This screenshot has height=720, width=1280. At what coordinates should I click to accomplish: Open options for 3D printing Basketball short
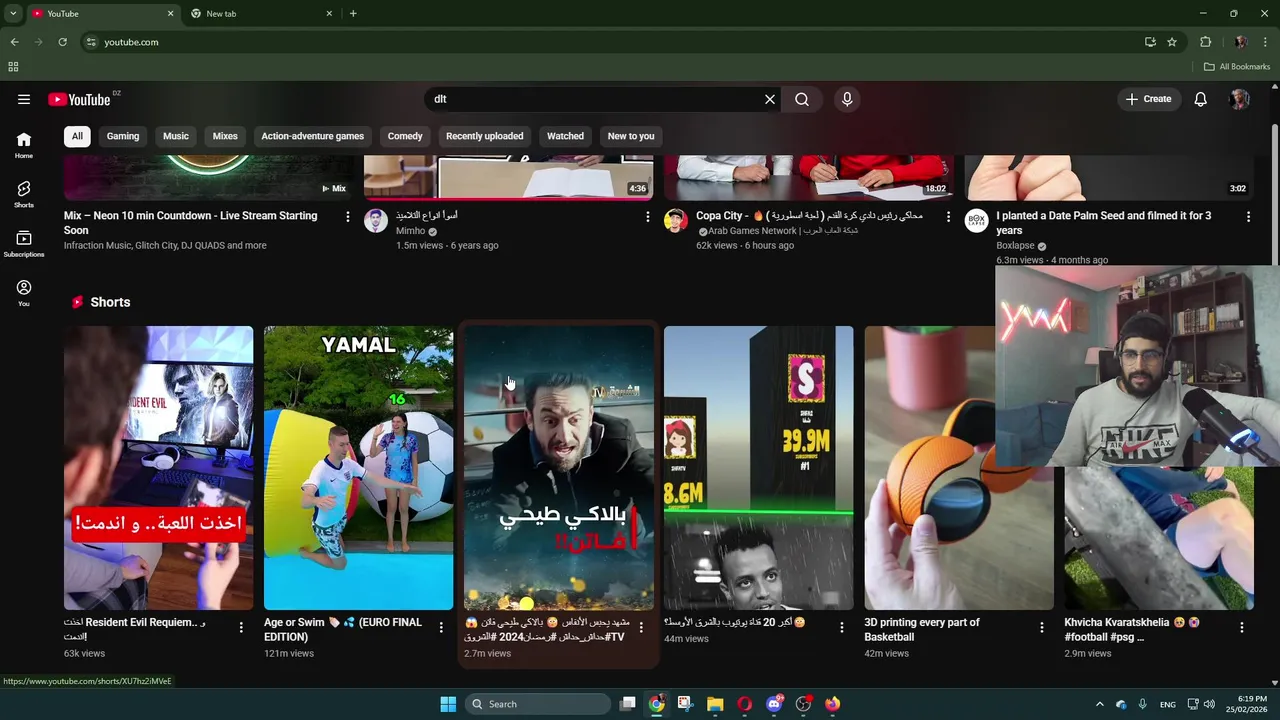[x=1041, y=628]
